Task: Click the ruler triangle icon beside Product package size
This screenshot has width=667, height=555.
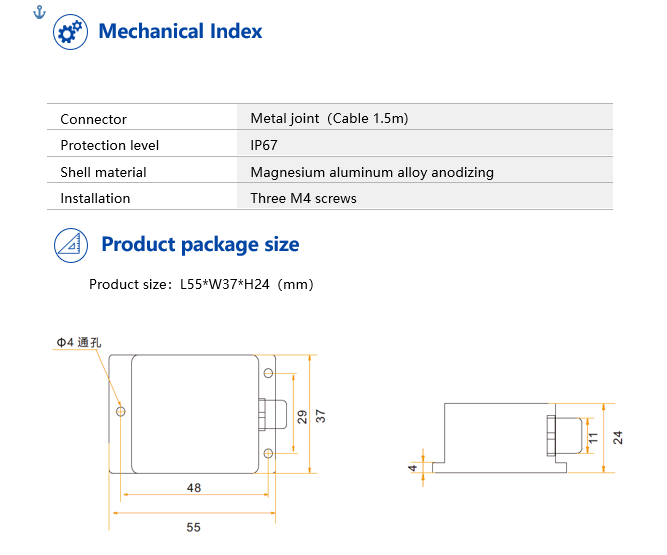Action: click(70, 244)
